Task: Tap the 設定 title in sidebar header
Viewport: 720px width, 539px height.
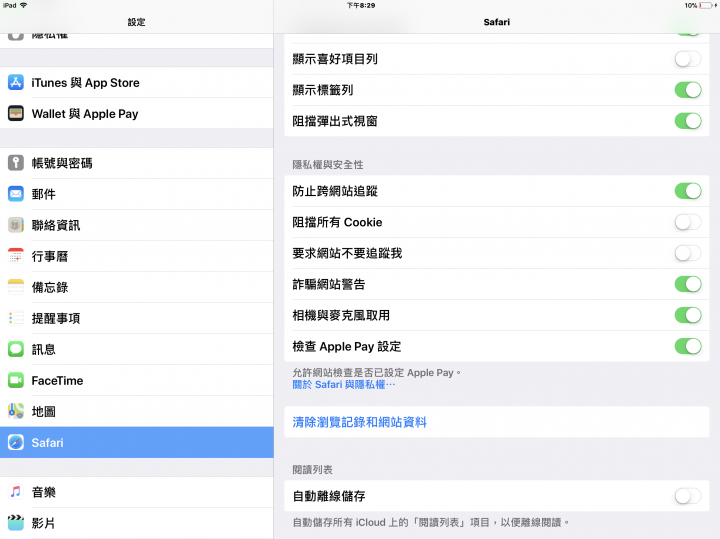Action: point(136,22)
